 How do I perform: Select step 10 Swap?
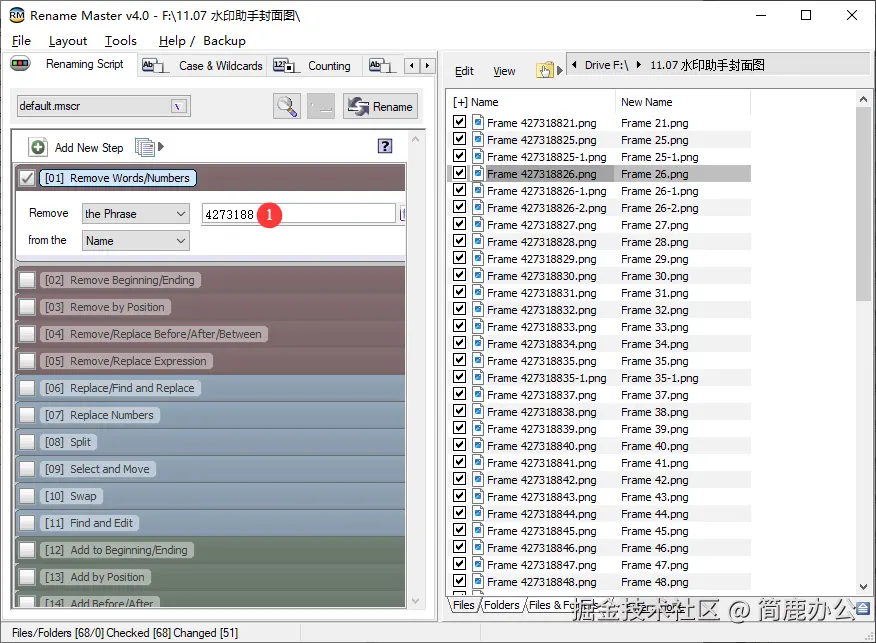tap(71, 496)
